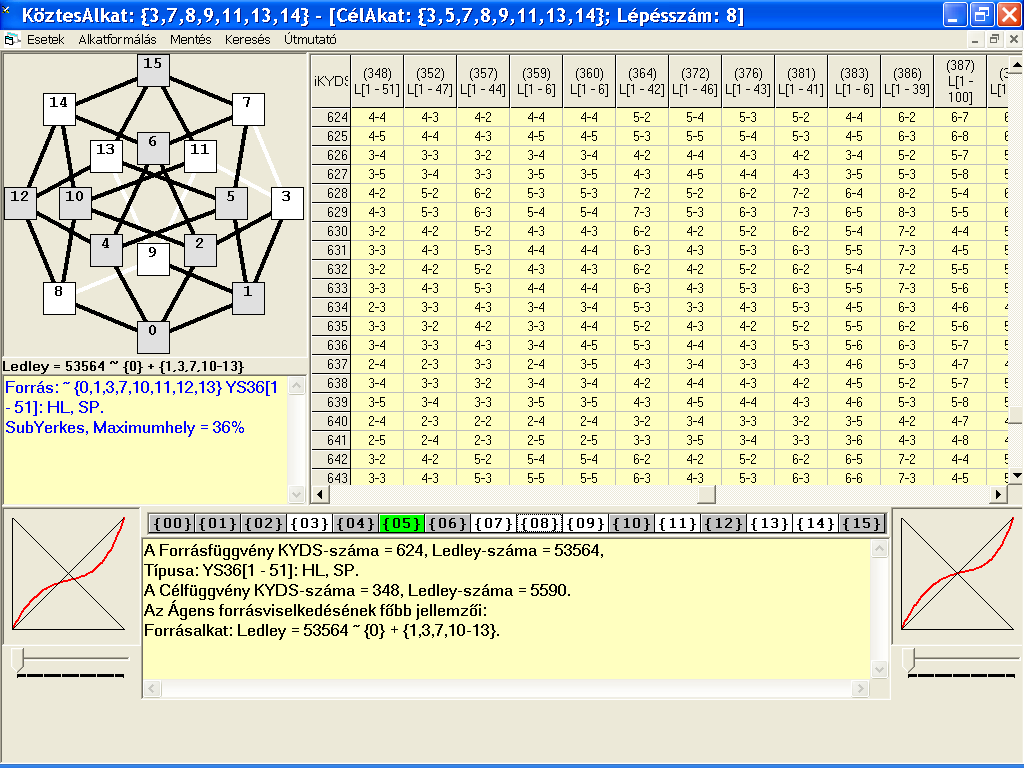Viewport: 1024px width, 768px height.
Task: Toggle the {03} step button
Action: point(310,523)
